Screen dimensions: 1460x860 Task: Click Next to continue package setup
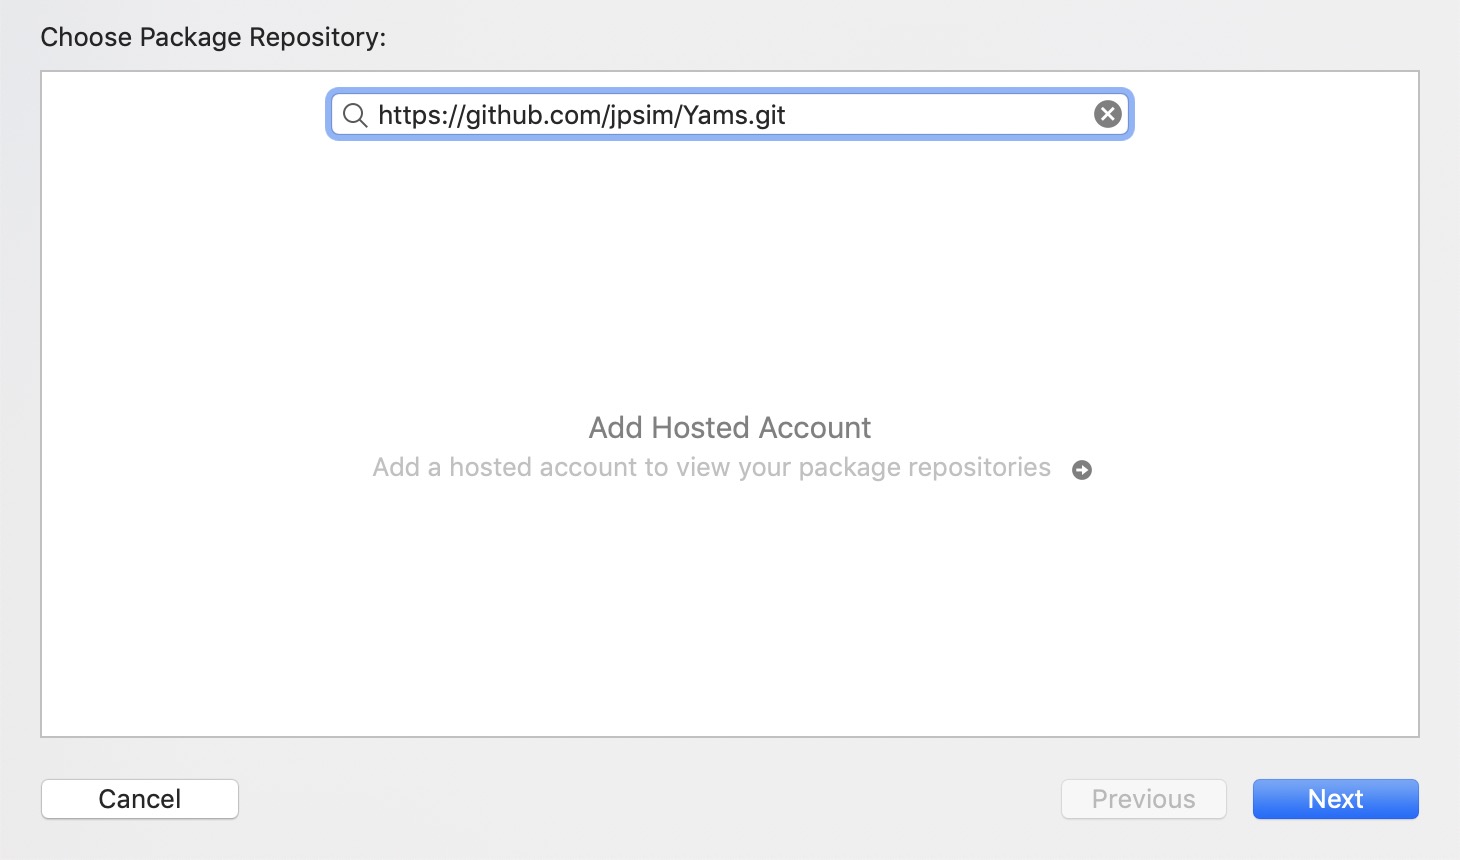(x=1335, y=799)
